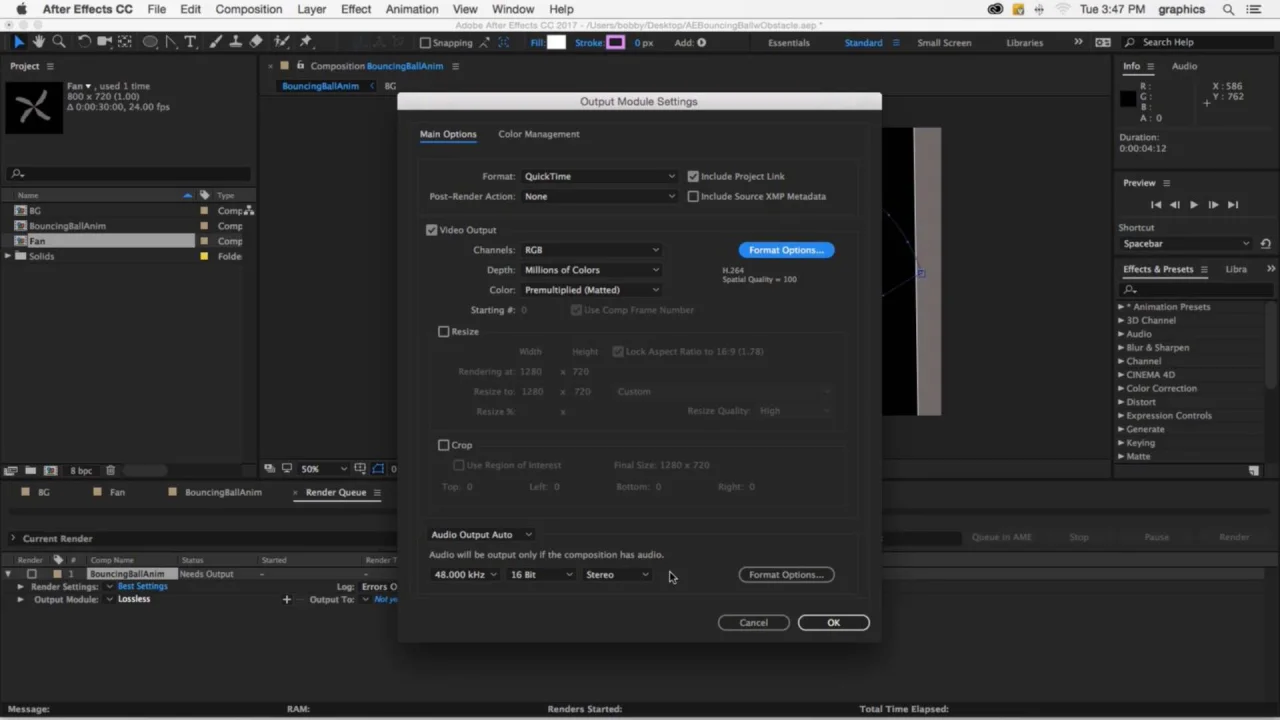Expand Animation Presets in Effects & Presets
The height and width of the screenshot is (720, 1280).
1121,307
